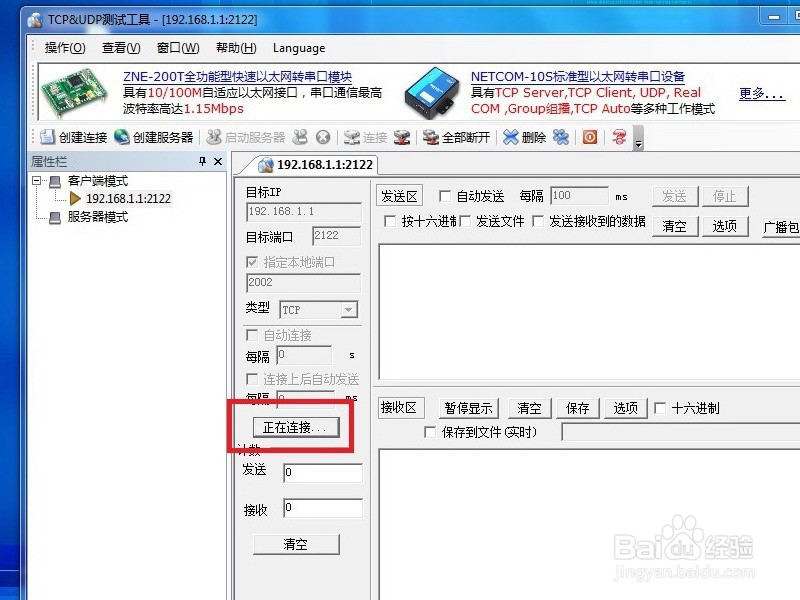This screenshot has height=600, width=800.
Task: Toggle the 发送文件 checkbox
Action: point(465,221)
